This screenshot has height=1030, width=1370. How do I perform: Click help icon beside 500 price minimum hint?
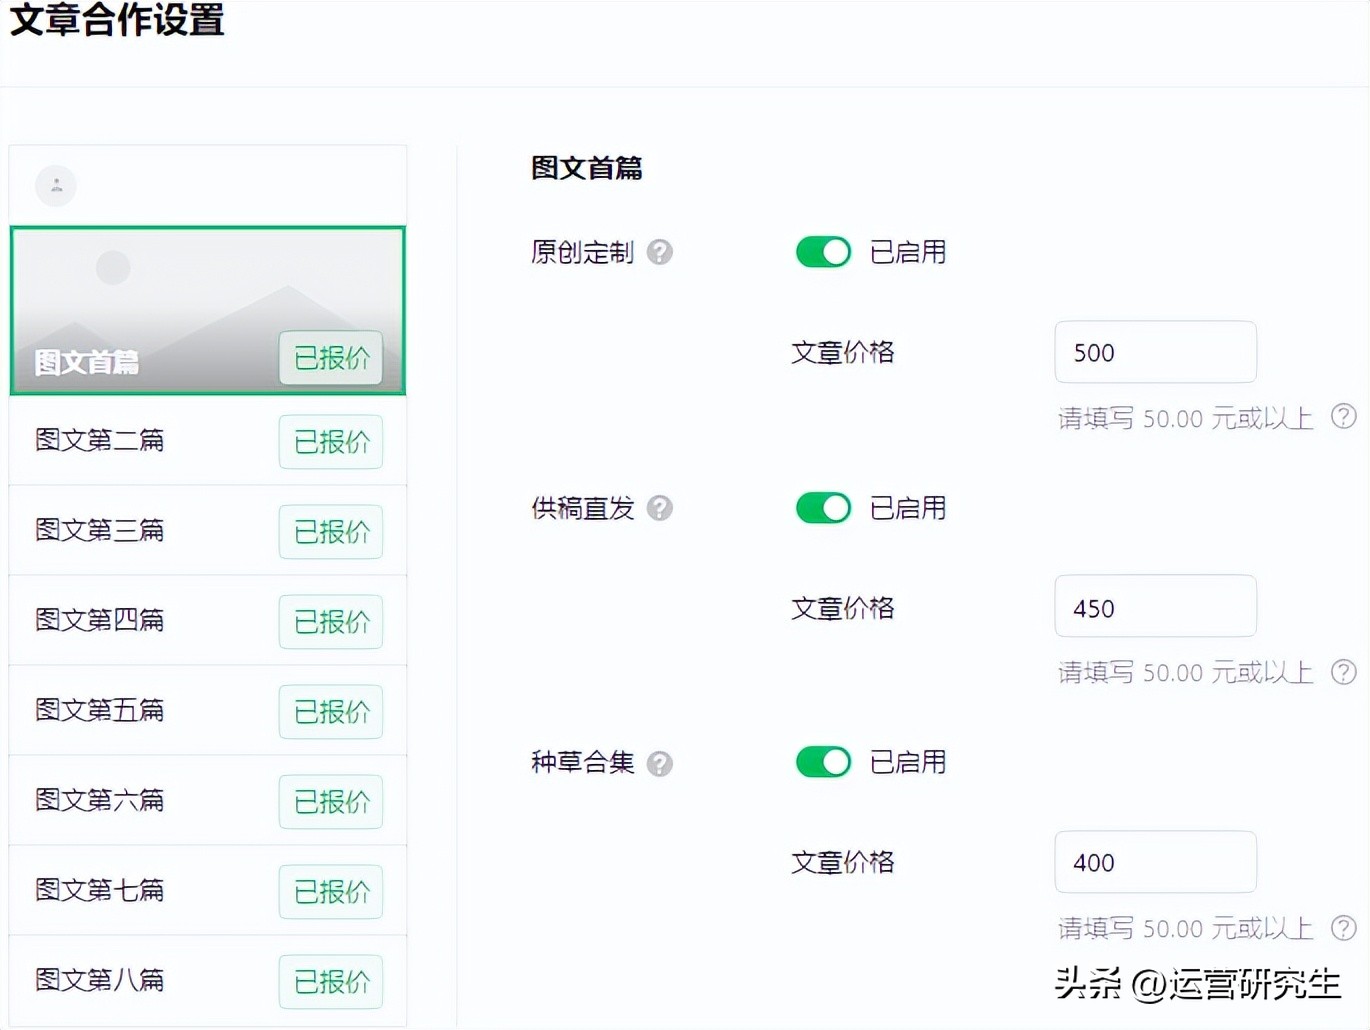click(x=1344, y=417)
